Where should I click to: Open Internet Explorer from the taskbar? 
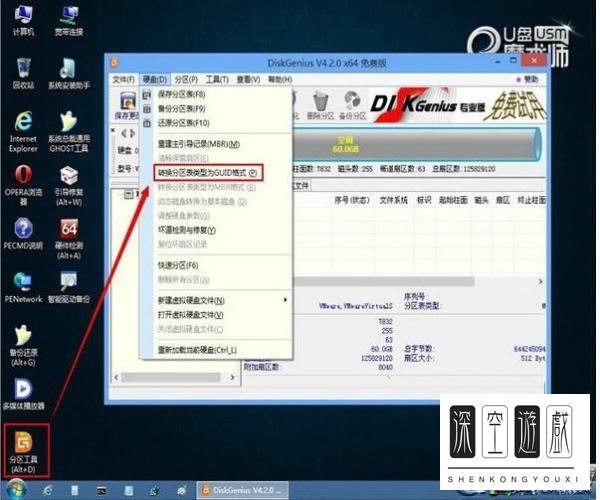[x=48, y=490]
